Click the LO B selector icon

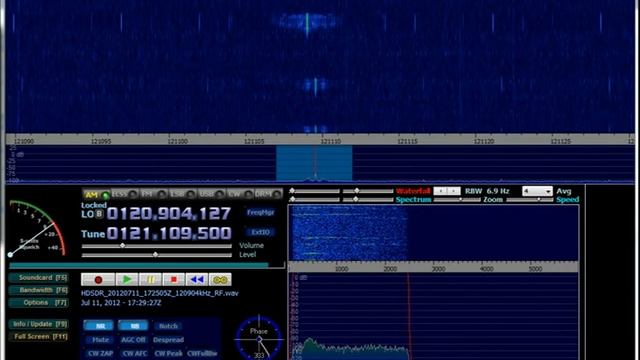(99, 214)
